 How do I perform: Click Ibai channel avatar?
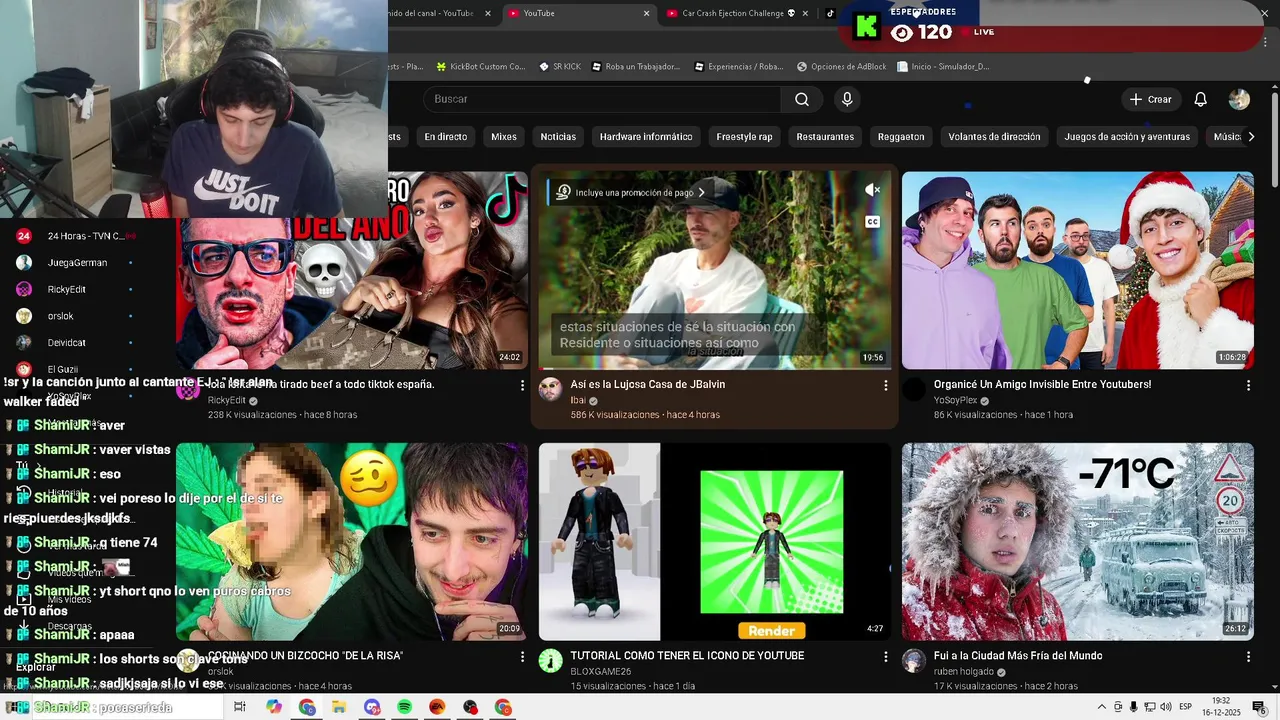(550, 390)
